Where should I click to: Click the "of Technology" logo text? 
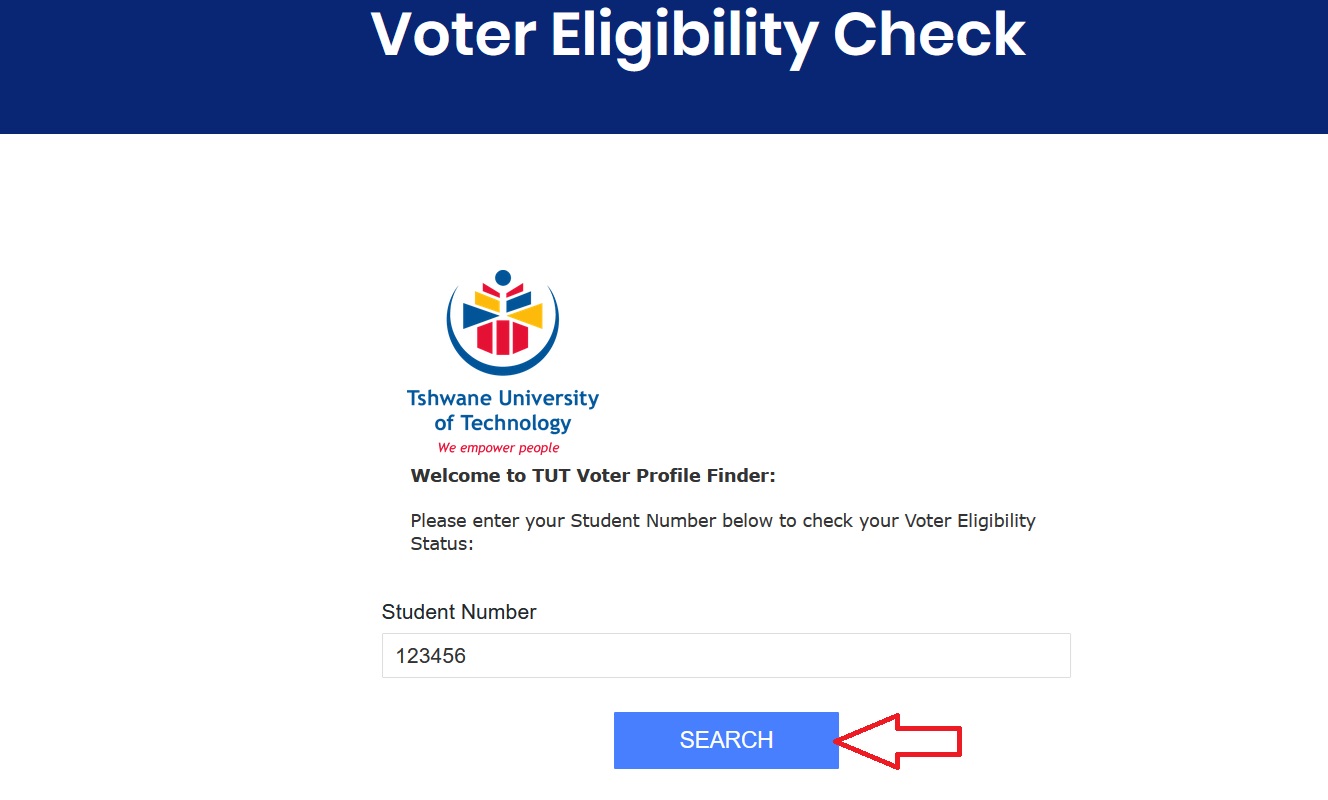[502, 423]
